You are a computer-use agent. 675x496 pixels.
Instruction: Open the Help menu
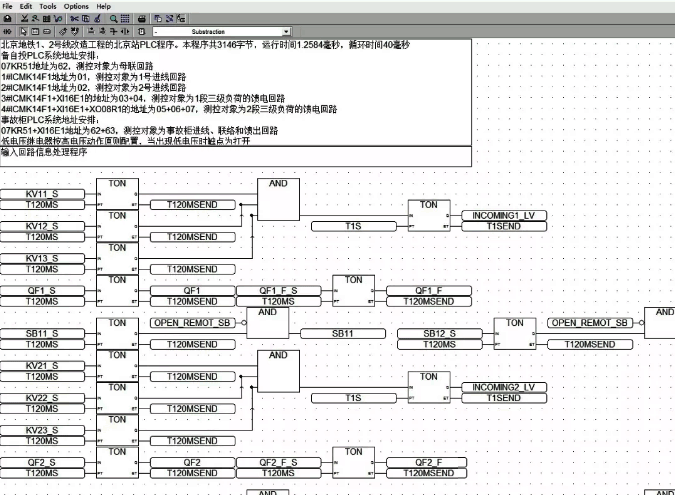[104, 6]
